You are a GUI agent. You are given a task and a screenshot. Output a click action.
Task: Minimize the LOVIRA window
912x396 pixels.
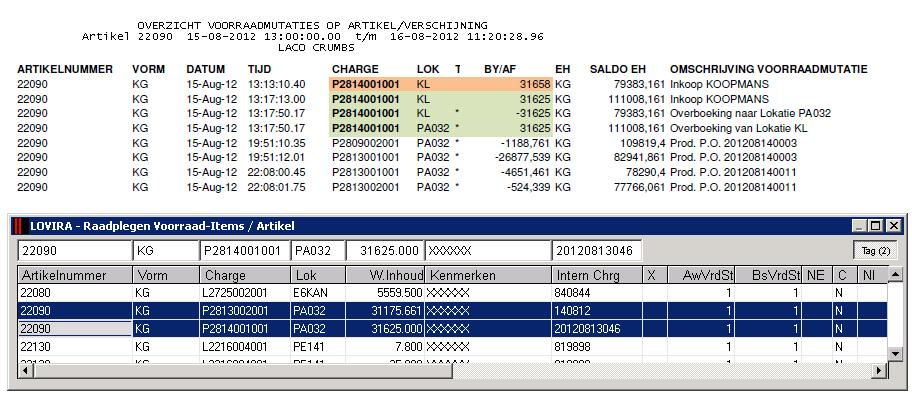coord(860,226)
